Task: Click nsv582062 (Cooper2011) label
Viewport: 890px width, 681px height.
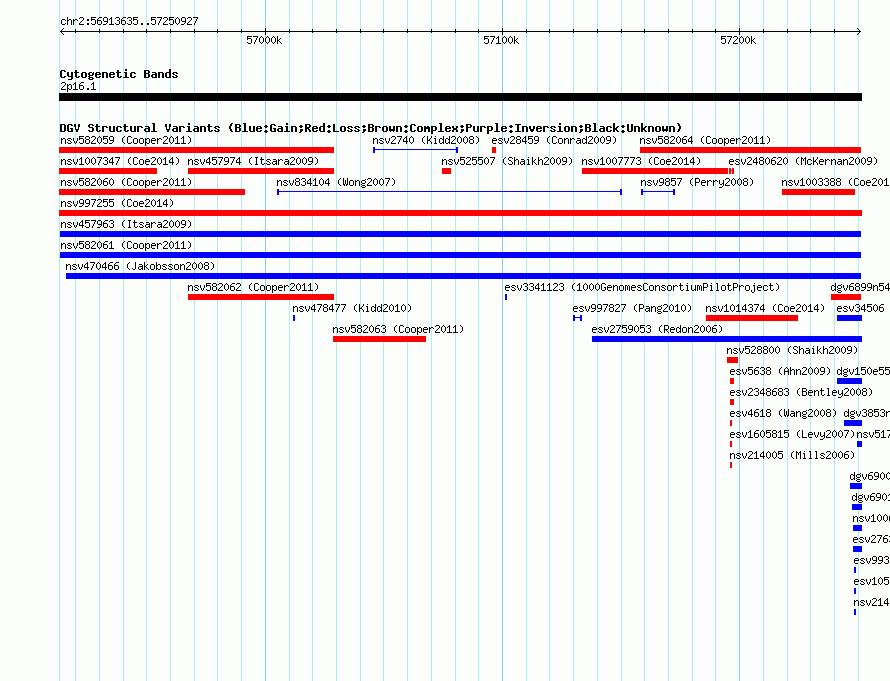Action: coord(253,287)
